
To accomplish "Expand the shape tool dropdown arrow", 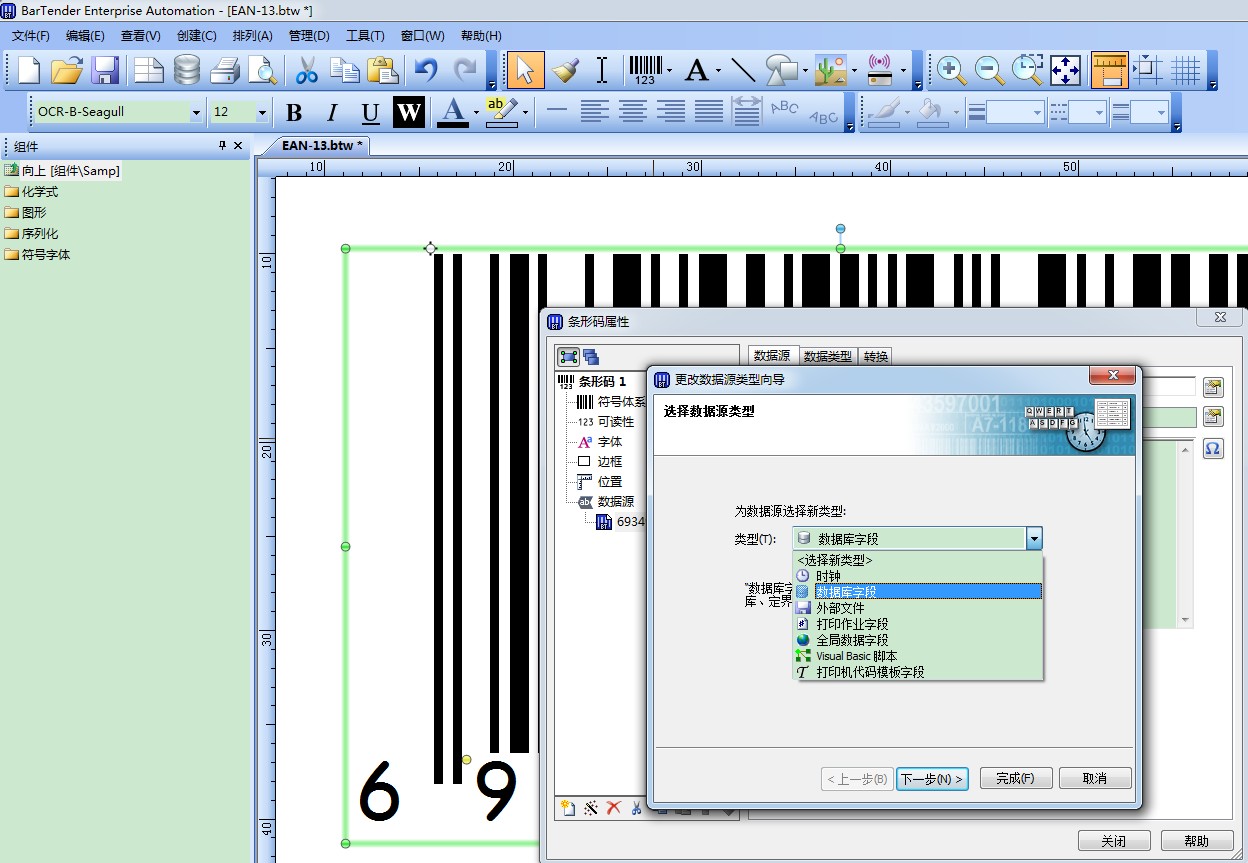I will click(x=804, y=72).
